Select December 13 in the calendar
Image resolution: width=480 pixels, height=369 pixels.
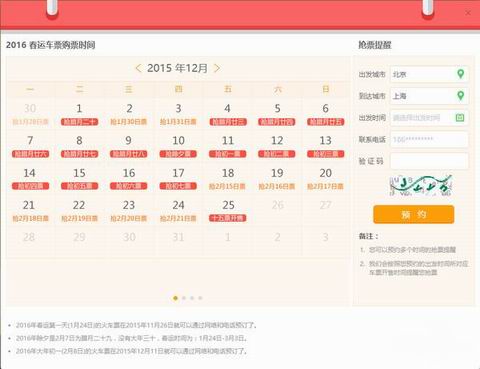326,146
